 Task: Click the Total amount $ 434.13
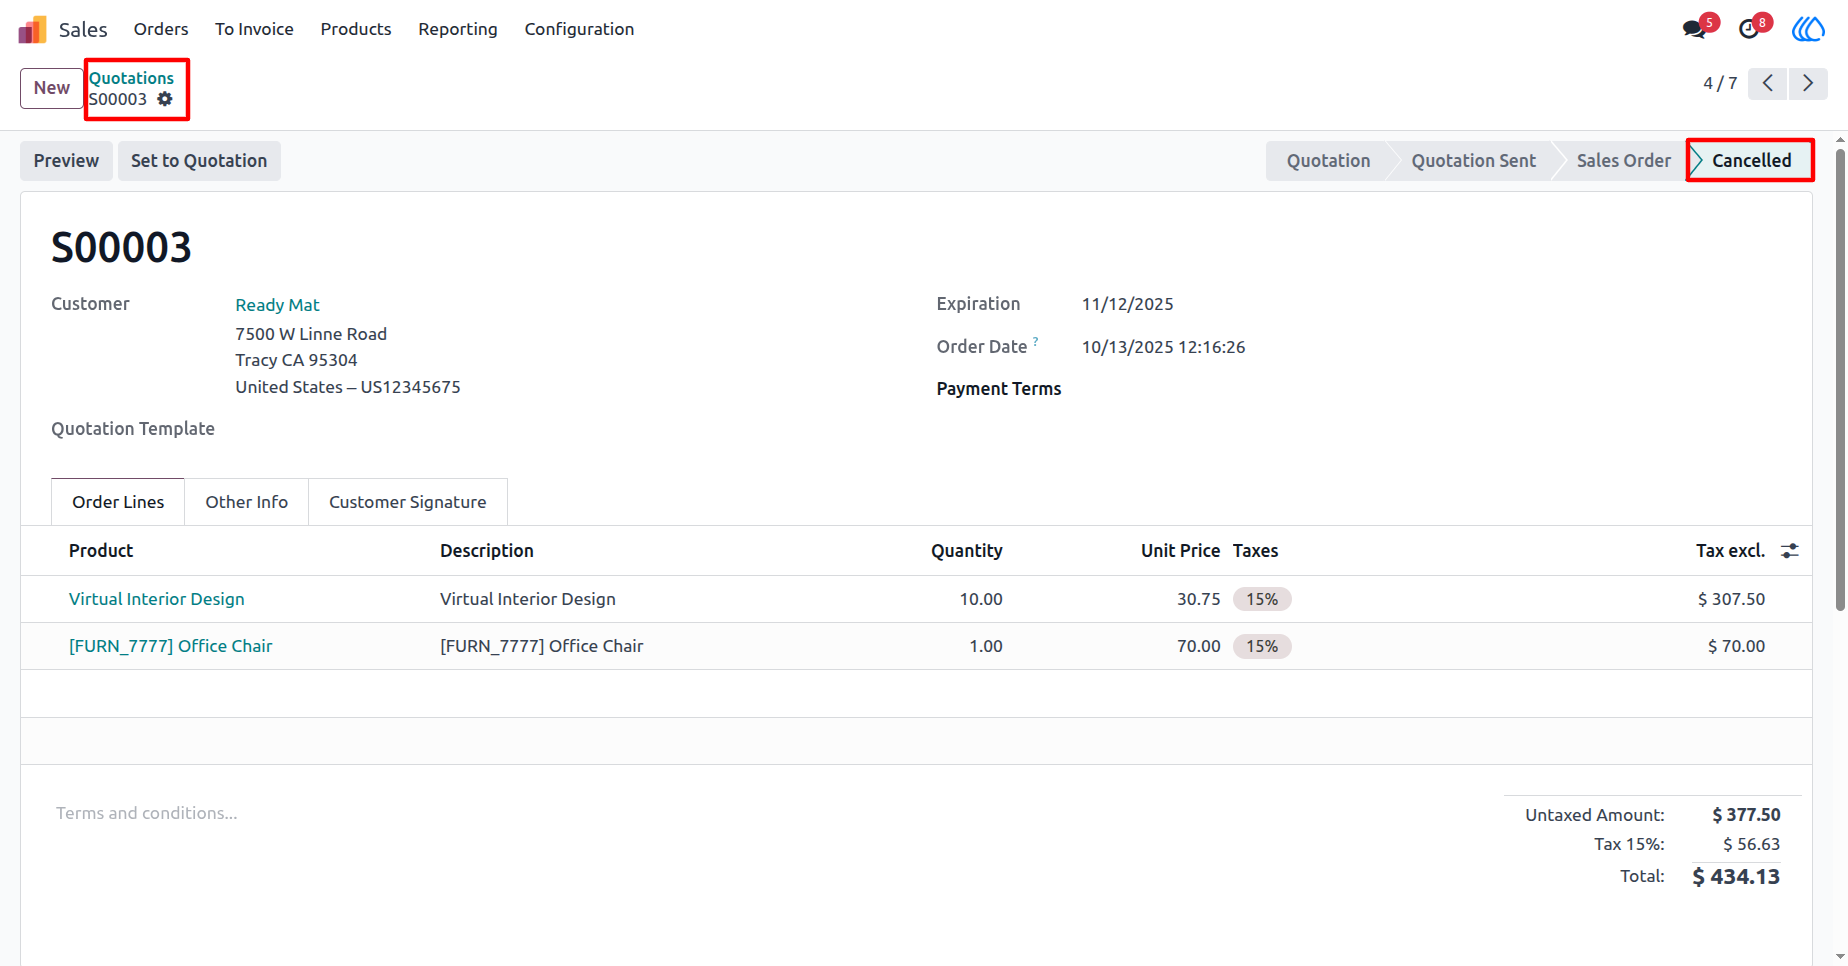pyautogui.click(x=1736, y=877)
